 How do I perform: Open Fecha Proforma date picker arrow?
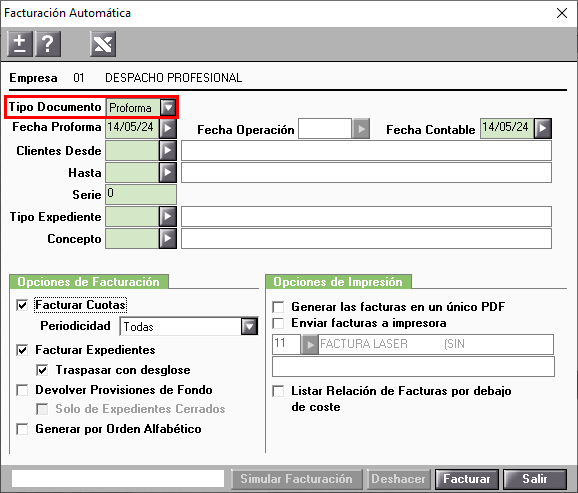pos(168,128)
